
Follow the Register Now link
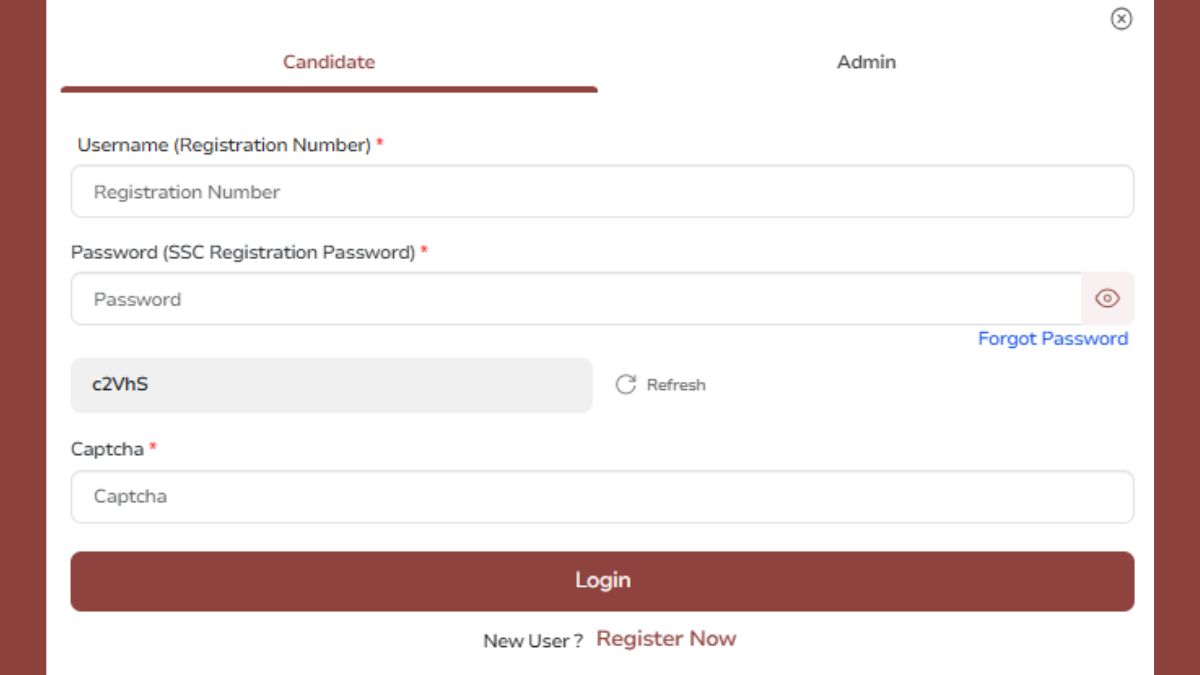pos(666,639)
